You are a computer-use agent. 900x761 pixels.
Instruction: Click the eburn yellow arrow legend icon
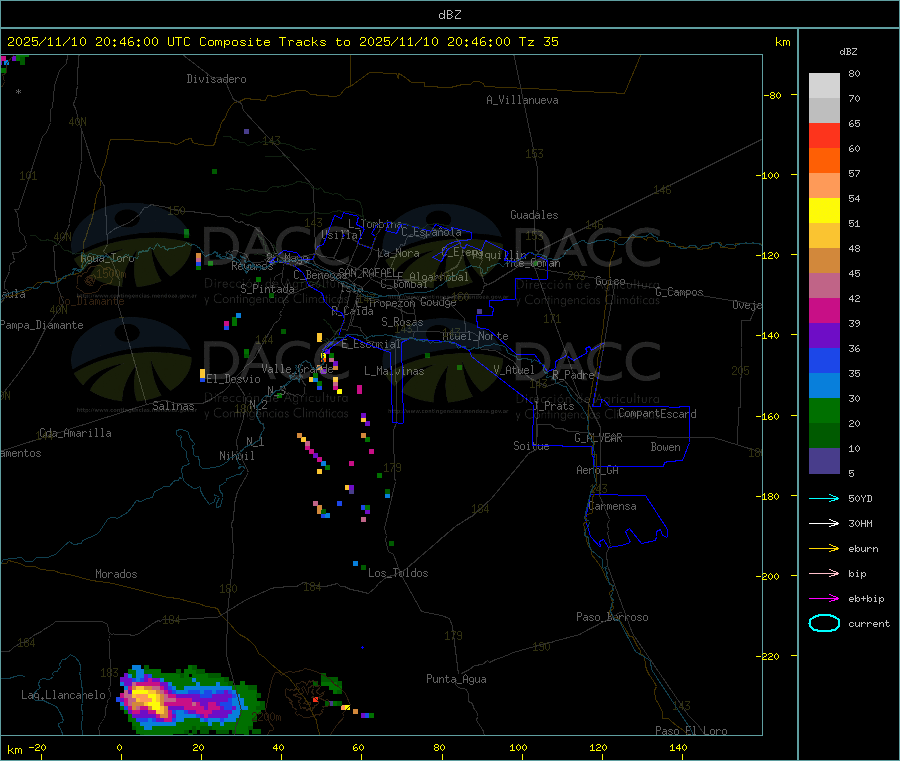[x=824, y=549]
